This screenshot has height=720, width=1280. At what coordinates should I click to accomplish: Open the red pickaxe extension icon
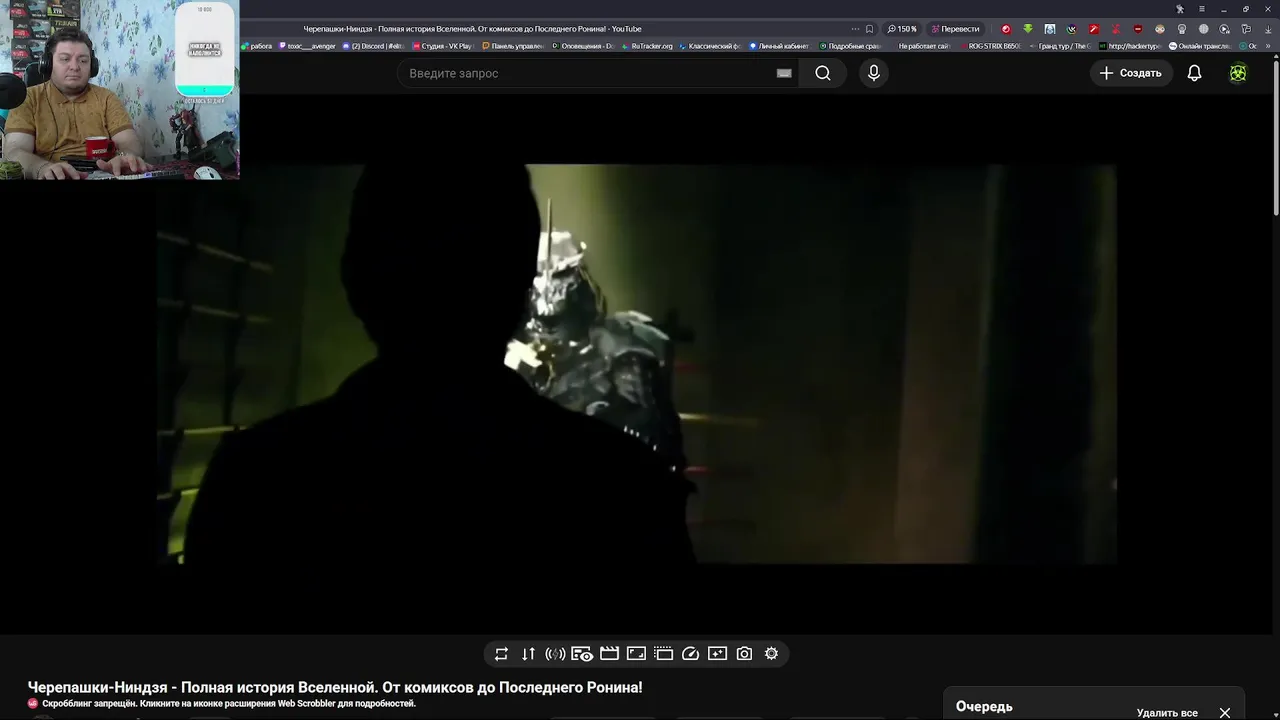[x=1093, y=29]
